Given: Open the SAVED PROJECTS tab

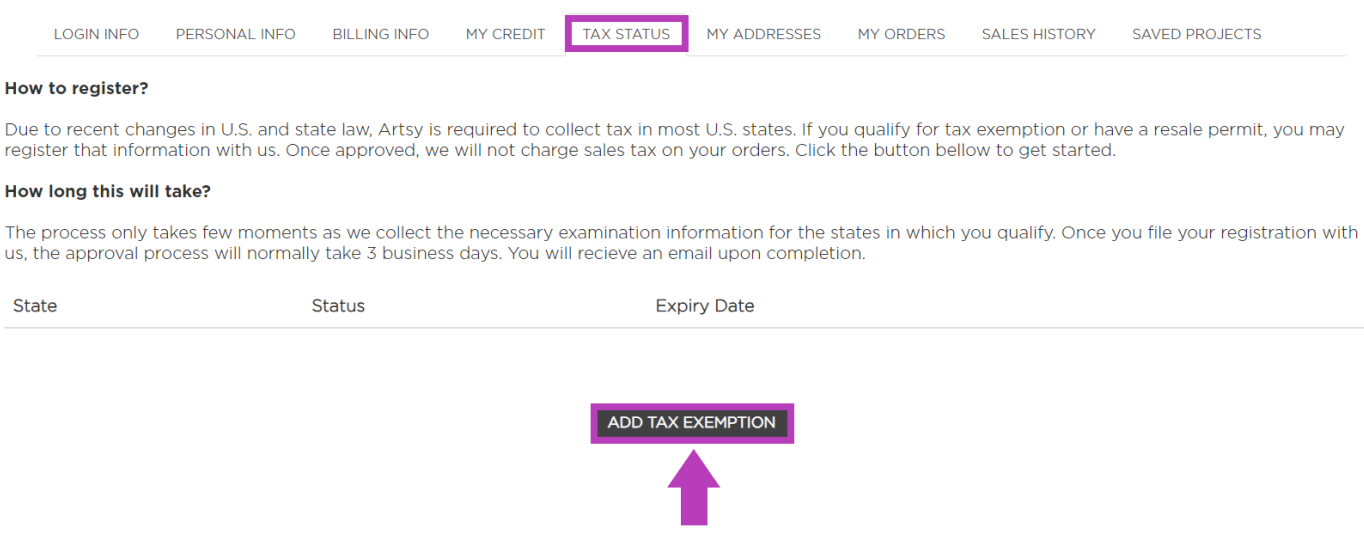Looking at the screenshot, I should coord(1196,34).
